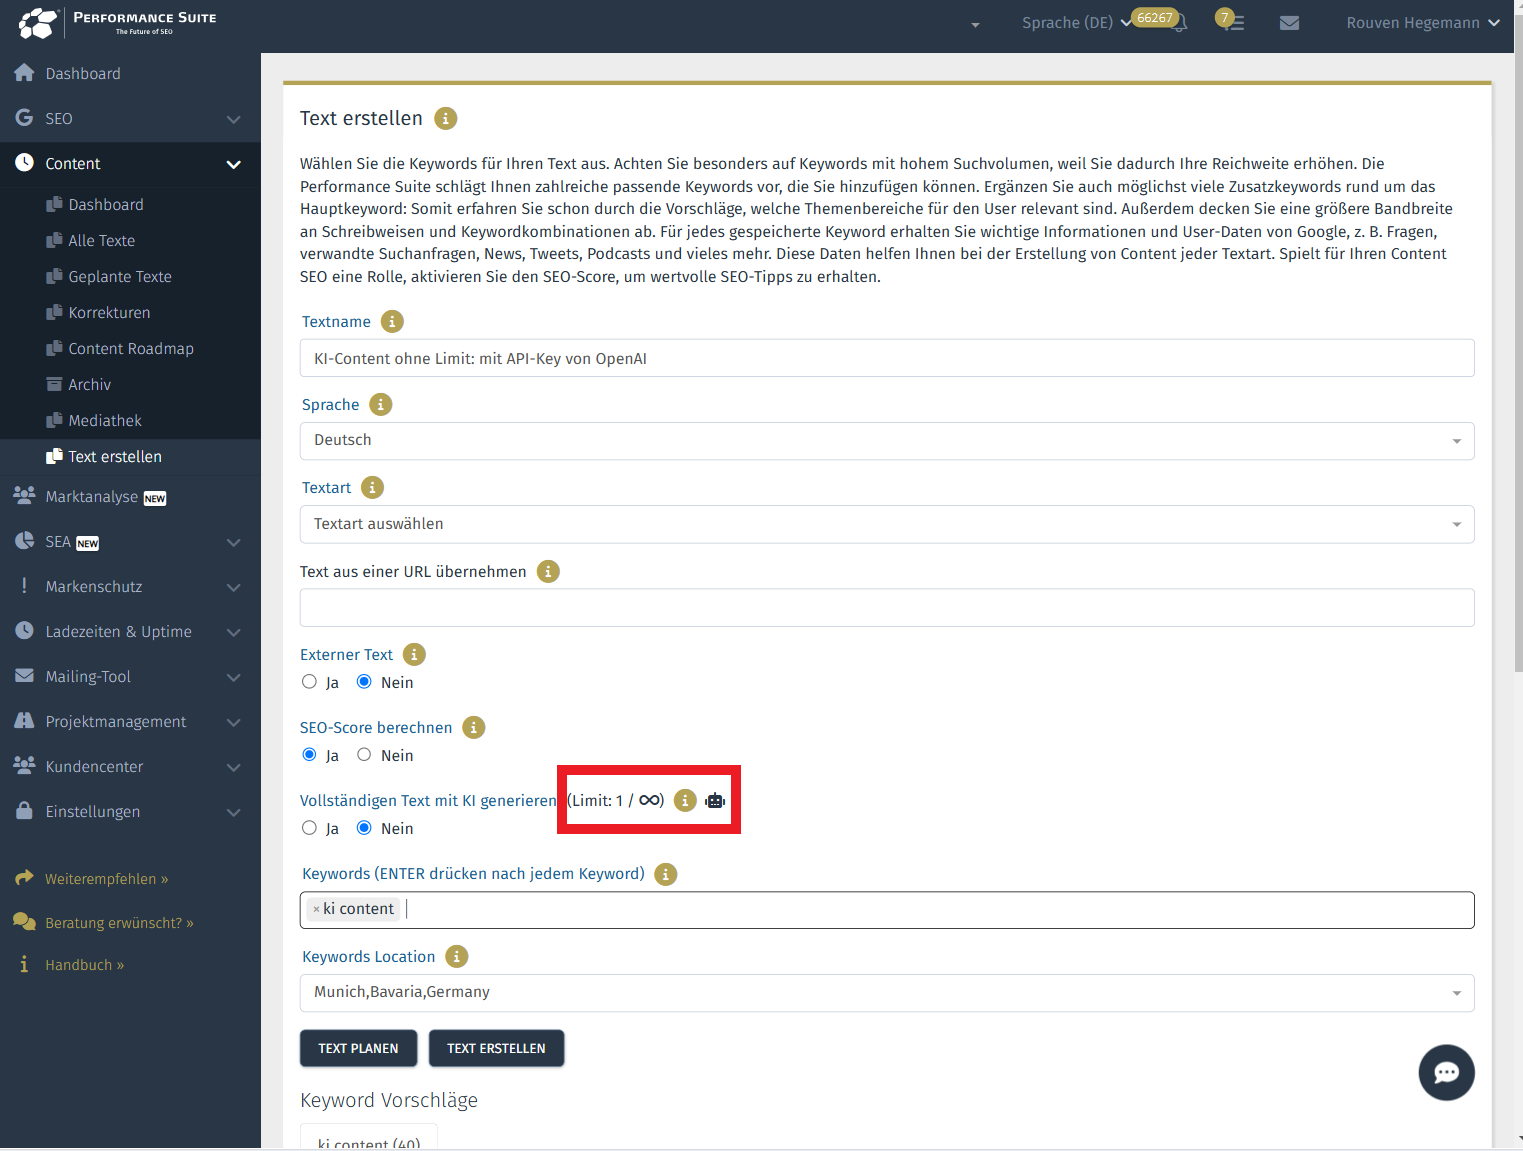Screen dimensions: 1523x1151
Task: Collapse the Content sidebar section chevron
Action: pyautogui.click(x=234, y=164)
